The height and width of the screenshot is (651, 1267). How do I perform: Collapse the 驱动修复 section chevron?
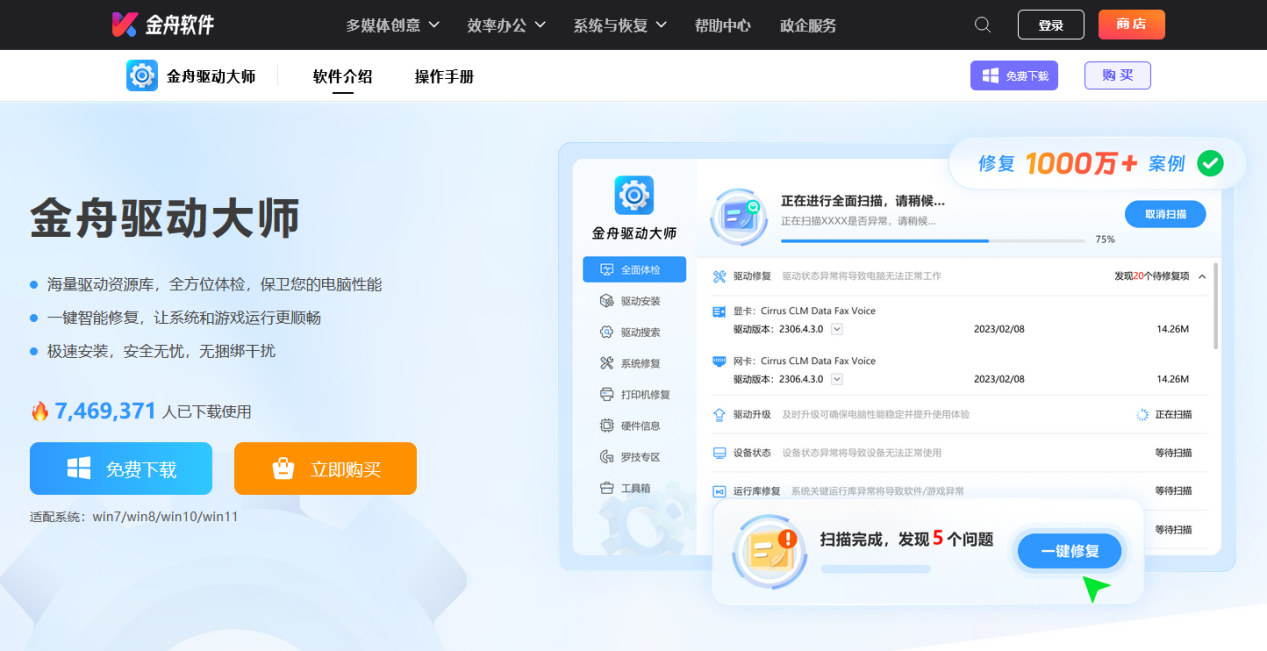click(x=1202, y=276)
